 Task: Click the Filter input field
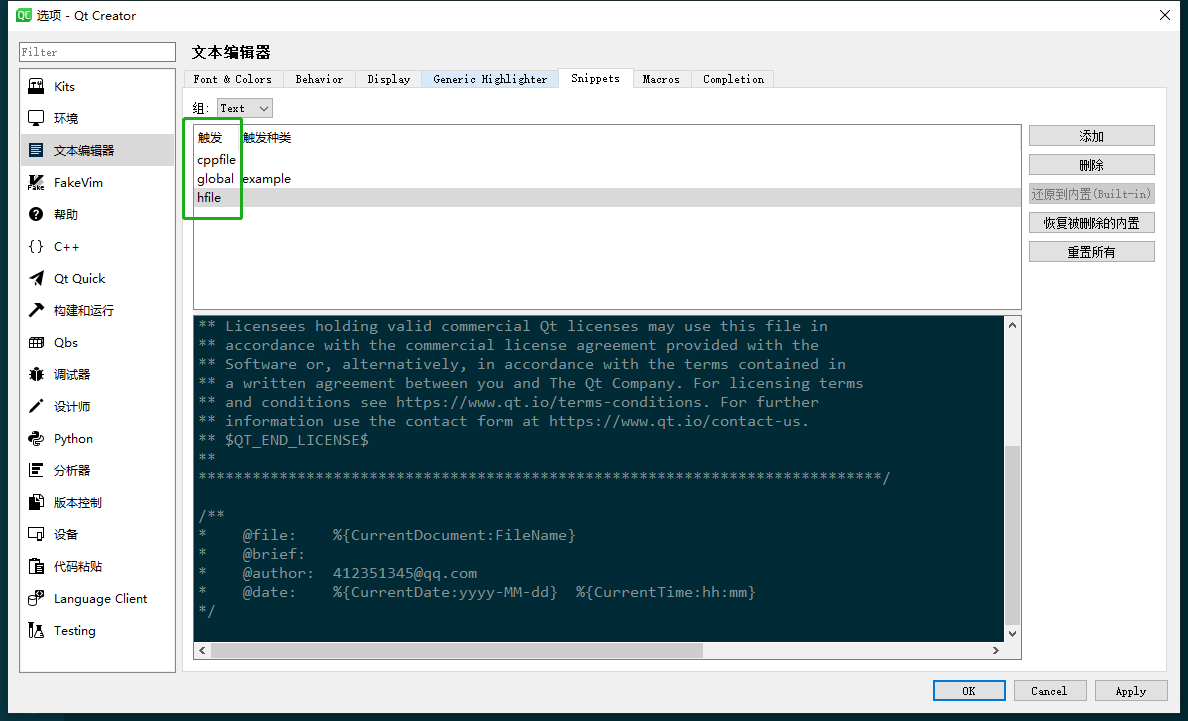(97, 52)
